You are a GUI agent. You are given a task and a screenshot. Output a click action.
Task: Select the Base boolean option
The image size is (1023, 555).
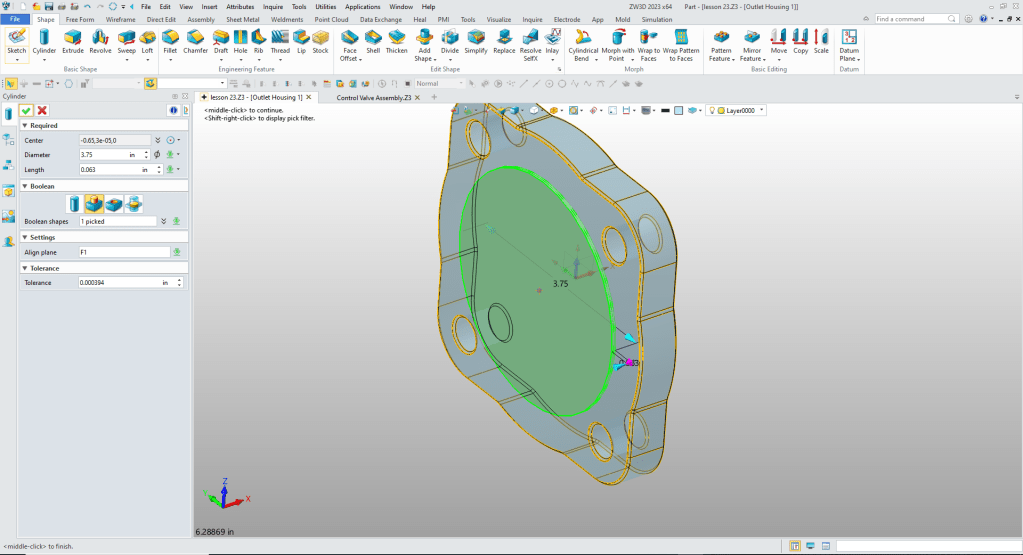click(75, 203)
